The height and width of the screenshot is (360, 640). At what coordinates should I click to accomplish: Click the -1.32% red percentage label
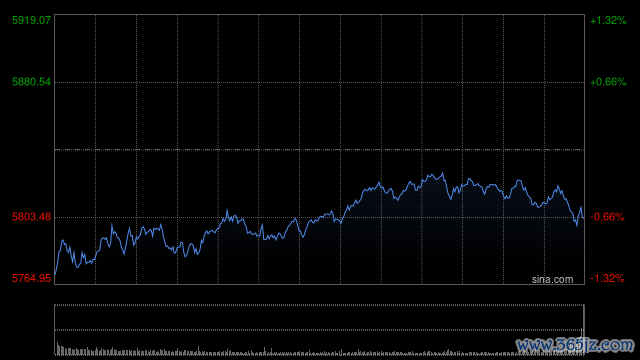pos(607,278)
